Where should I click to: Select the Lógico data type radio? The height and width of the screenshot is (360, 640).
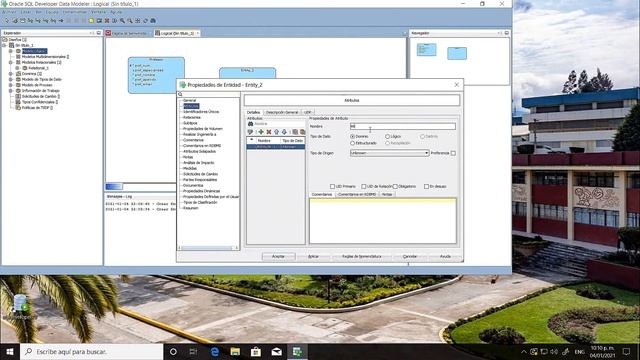387,136
